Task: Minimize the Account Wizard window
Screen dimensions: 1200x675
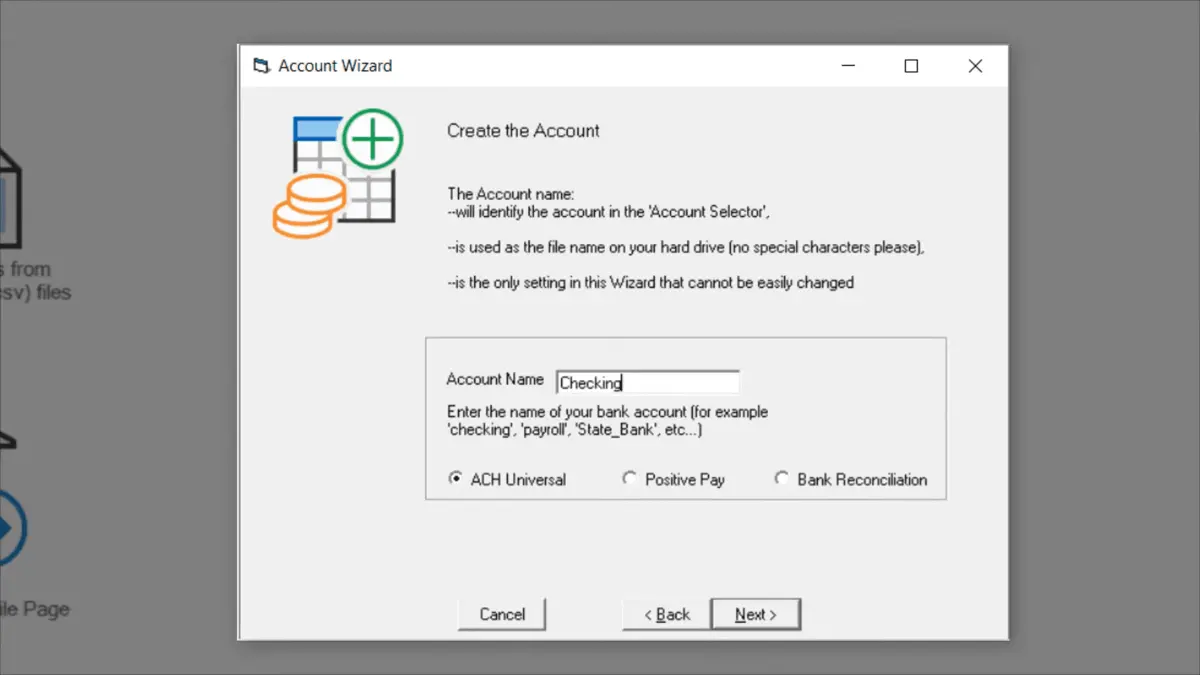Action: coord(848,66)
